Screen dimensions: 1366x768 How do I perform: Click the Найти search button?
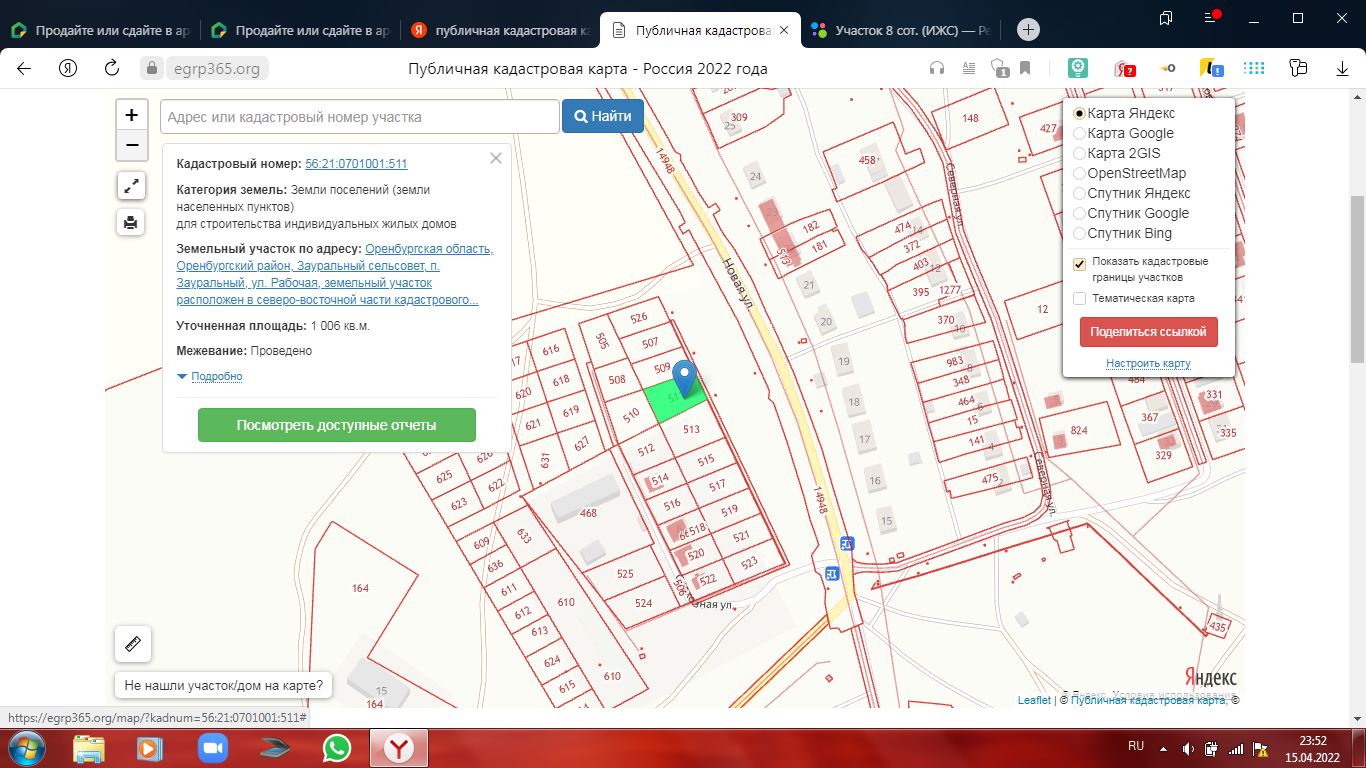[x=602, y=116]
